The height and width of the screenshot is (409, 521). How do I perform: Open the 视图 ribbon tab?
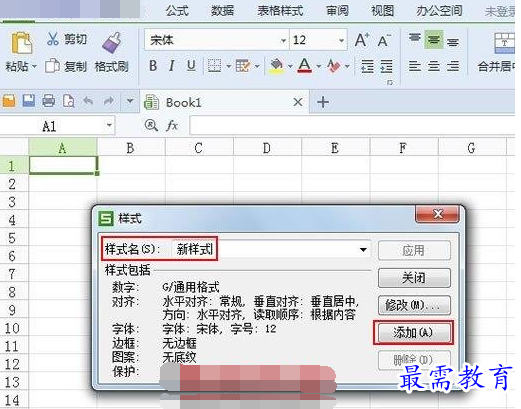tap(383, 11)
